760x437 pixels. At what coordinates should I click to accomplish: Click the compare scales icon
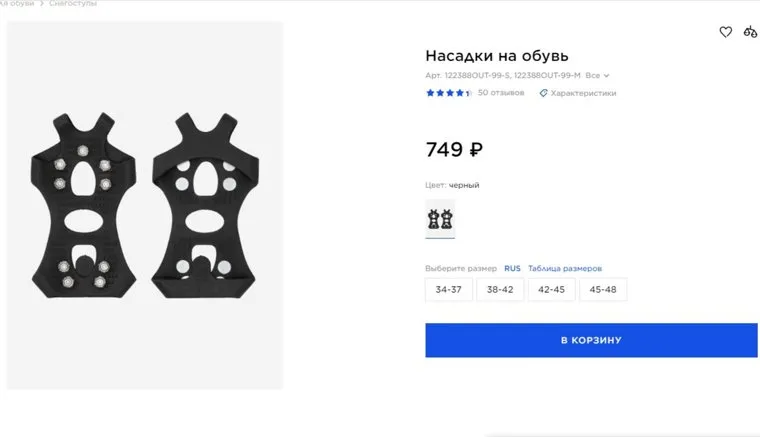click(x=750, y=32)
